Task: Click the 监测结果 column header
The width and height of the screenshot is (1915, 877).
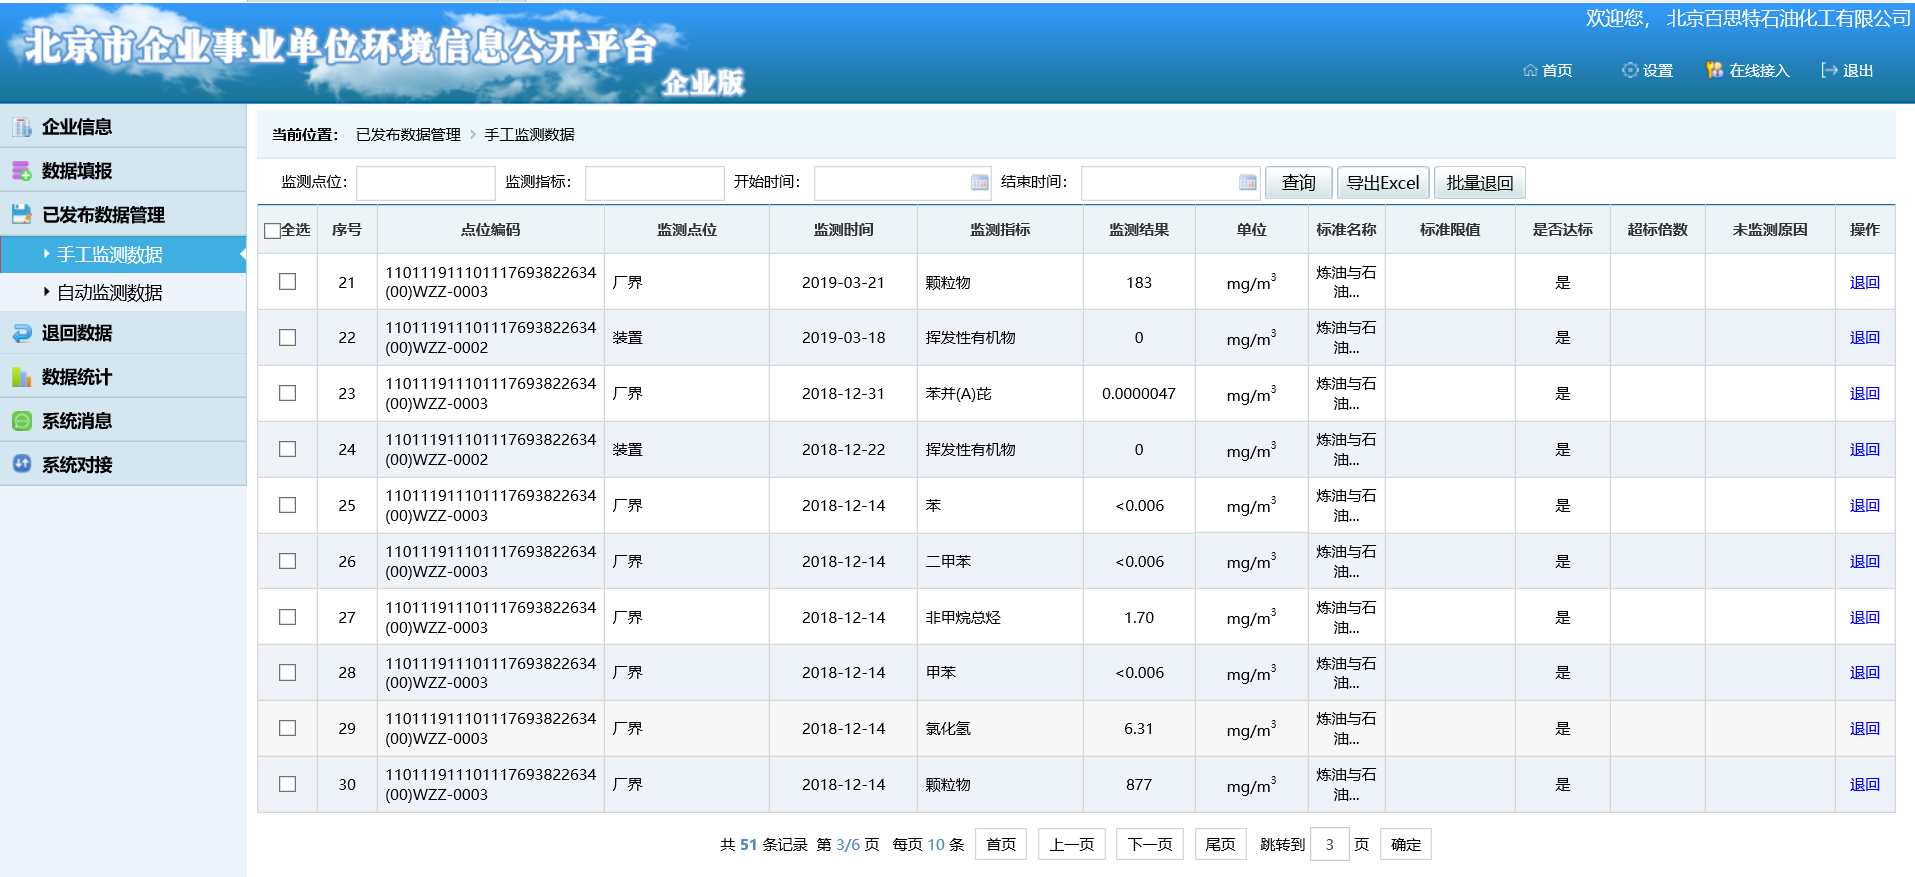Action: [x=1139, y=230]
